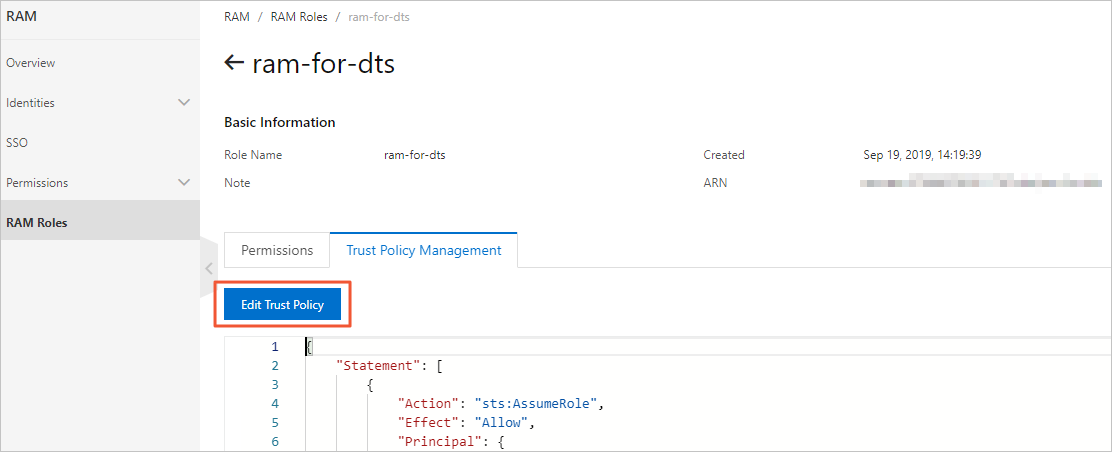
Task: Click the RAM sidebar heading
Action: (21, 16)
